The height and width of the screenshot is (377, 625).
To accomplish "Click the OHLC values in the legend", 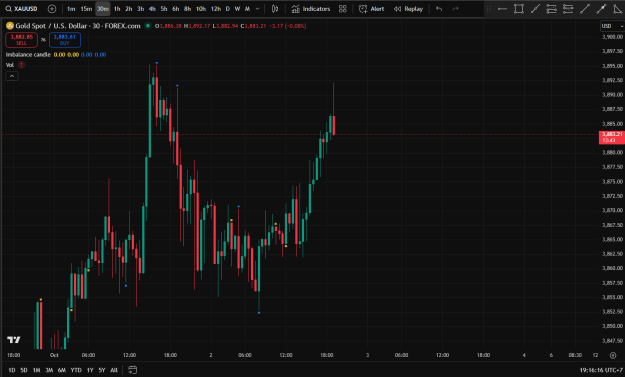I will tap(230, 26).
